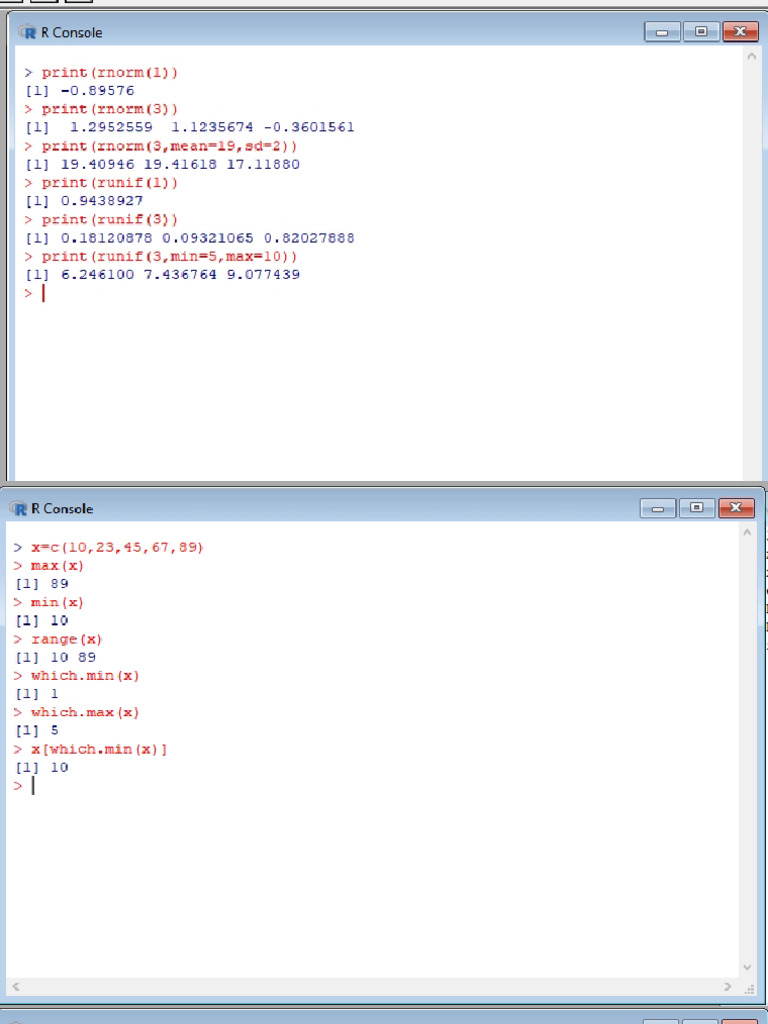
Task: Click the value 1.1235674
Action: [x=212, y=127]
